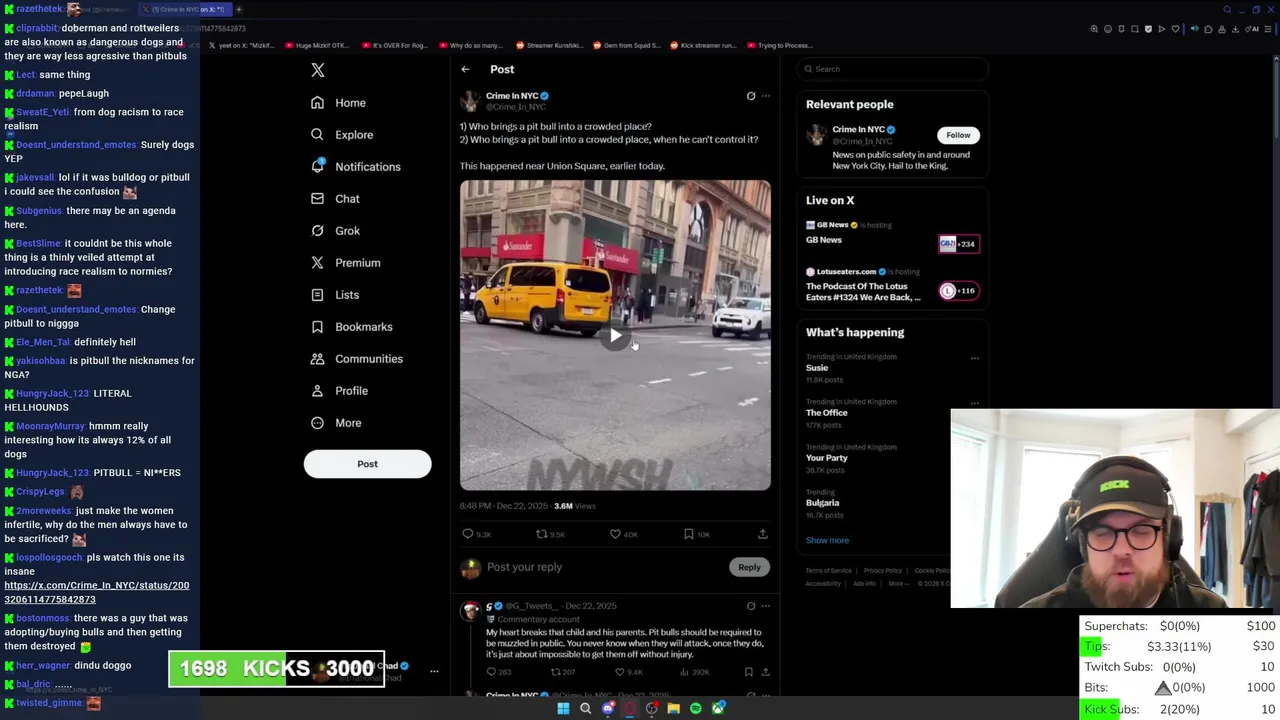Bookmark the G_Tweets reply

pyautogui.click(x=748, y=672)
